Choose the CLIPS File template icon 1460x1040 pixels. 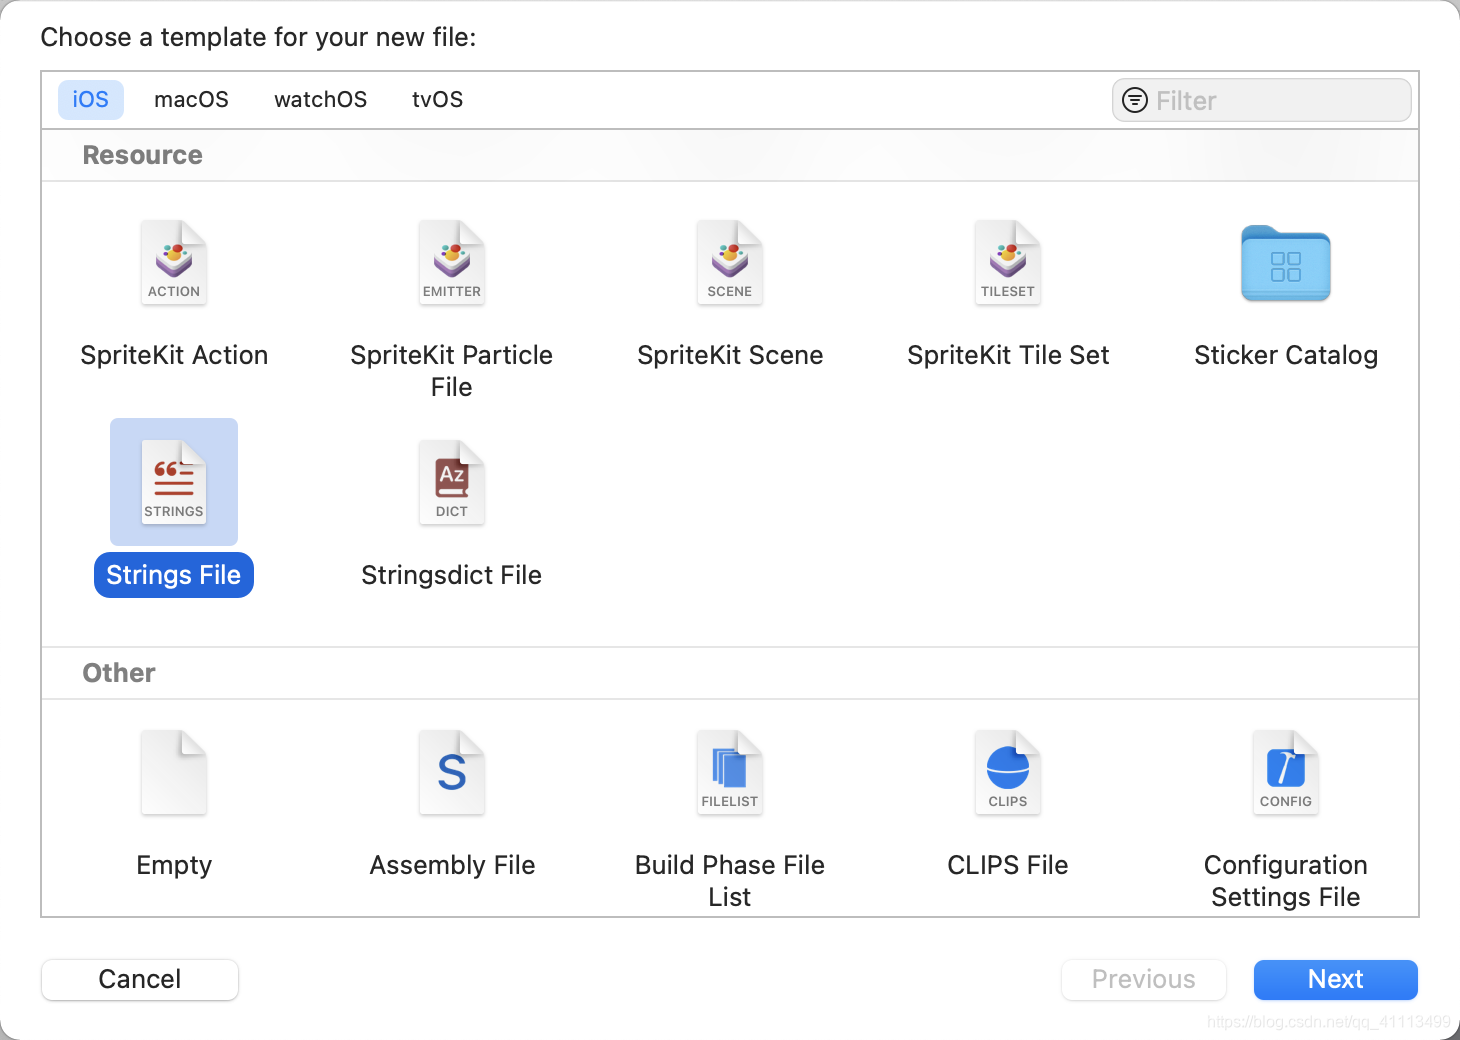[1008, 773]
